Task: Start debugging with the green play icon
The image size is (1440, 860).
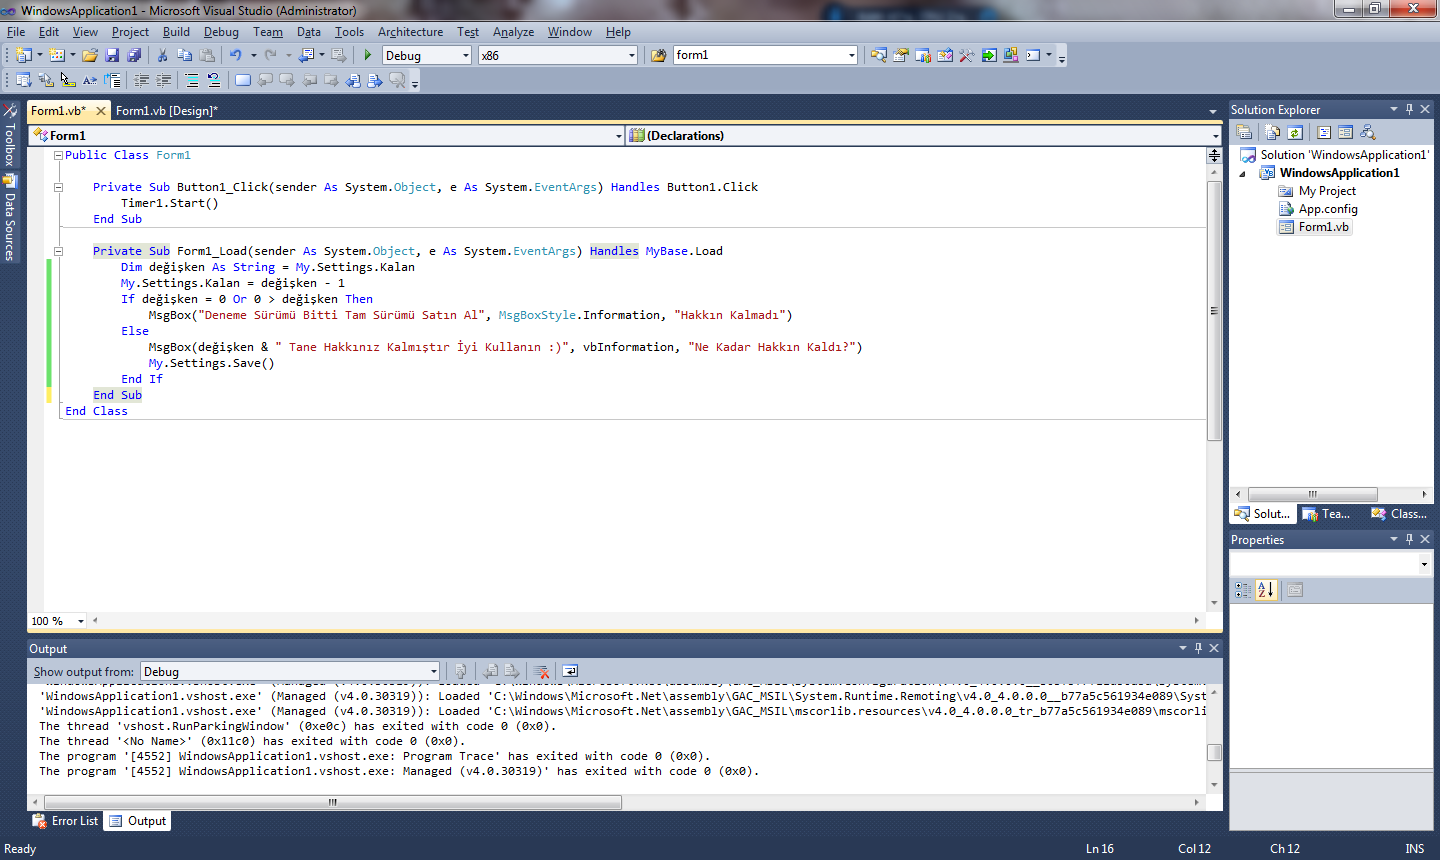Action: pyautogui.click(x=368, y=55)
